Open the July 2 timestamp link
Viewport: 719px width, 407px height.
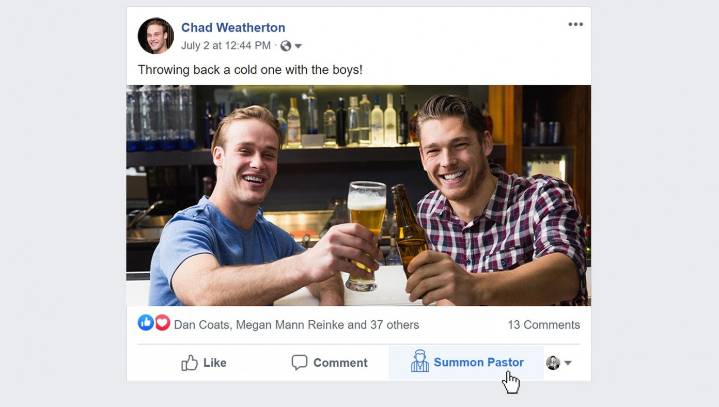(x=226, y=45)
